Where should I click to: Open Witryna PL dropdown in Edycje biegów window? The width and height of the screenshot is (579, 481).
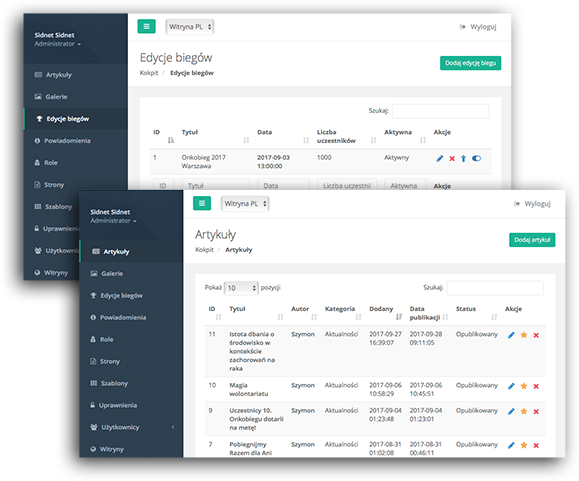pos(190,27)
